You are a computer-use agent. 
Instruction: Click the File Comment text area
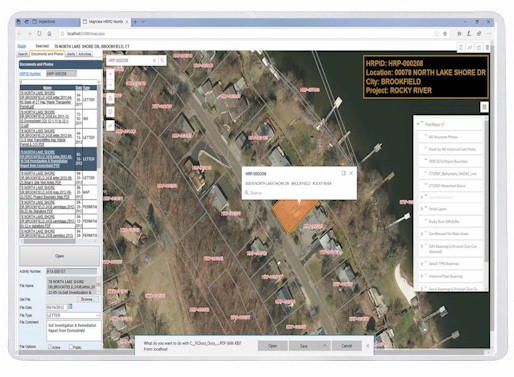[x=73, y=330]
